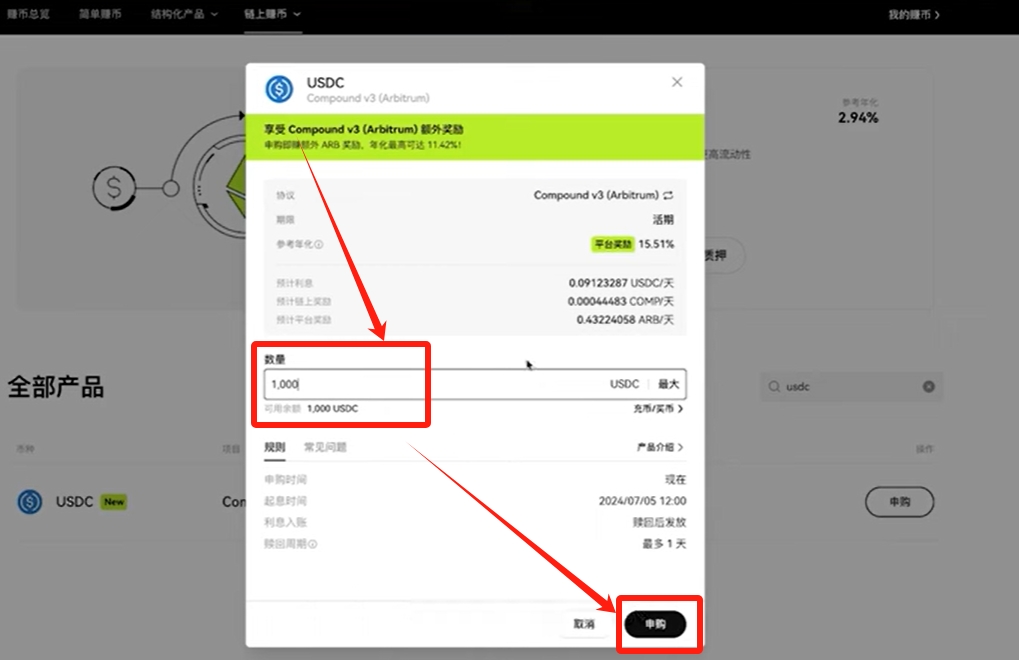Click the Compound v3 (Arbitrum) protocol value

click(596, 195)
